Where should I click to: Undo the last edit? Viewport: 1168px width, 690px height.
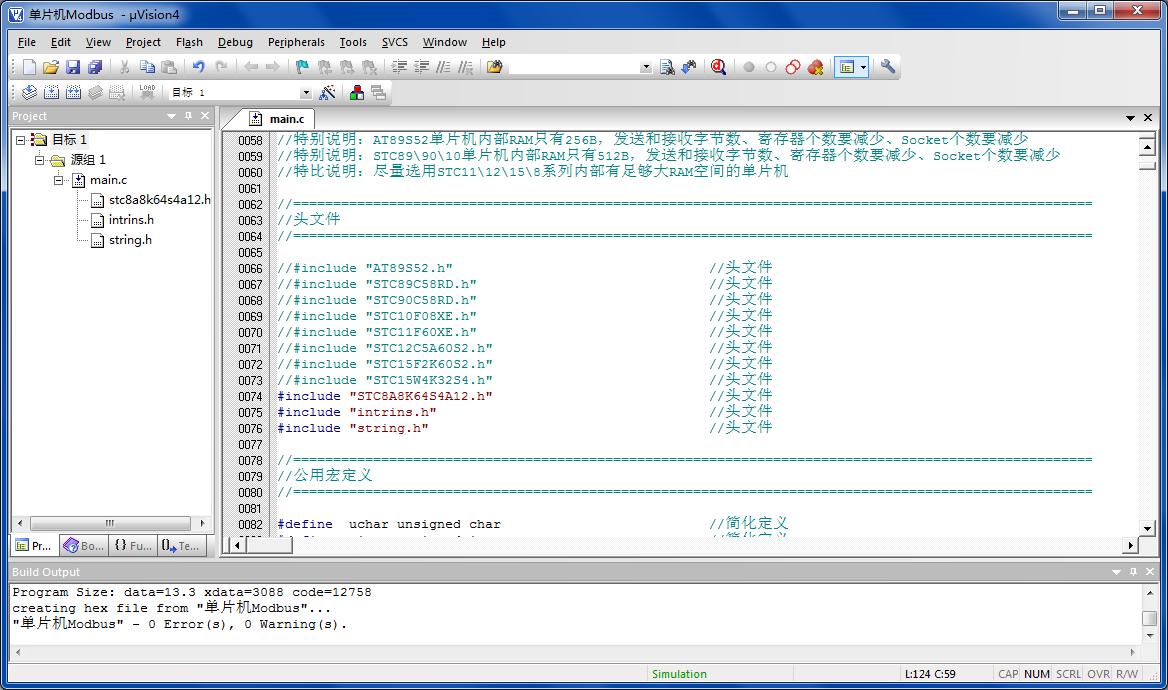[198, 67]
